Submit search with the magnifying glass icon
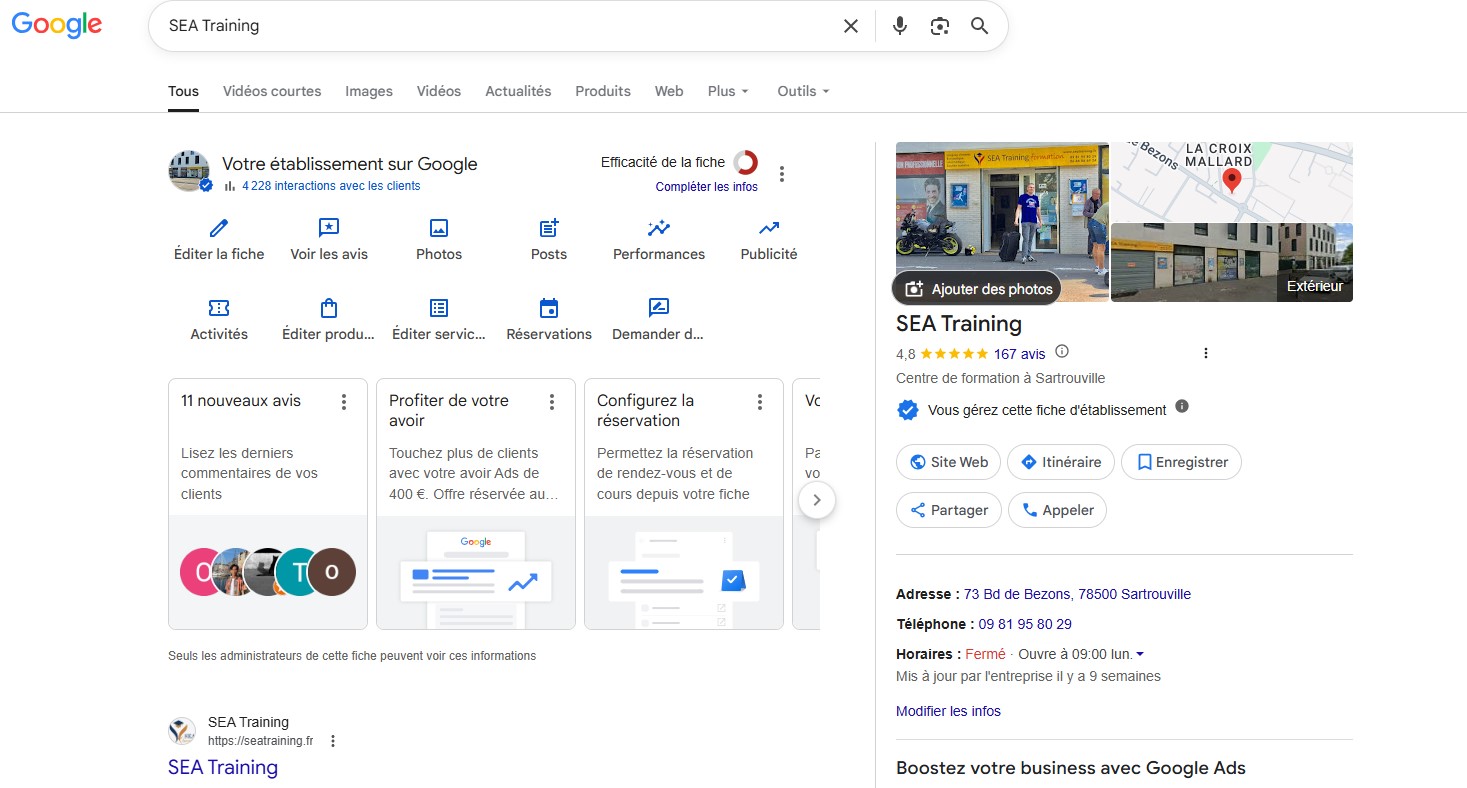 [980, 26]
